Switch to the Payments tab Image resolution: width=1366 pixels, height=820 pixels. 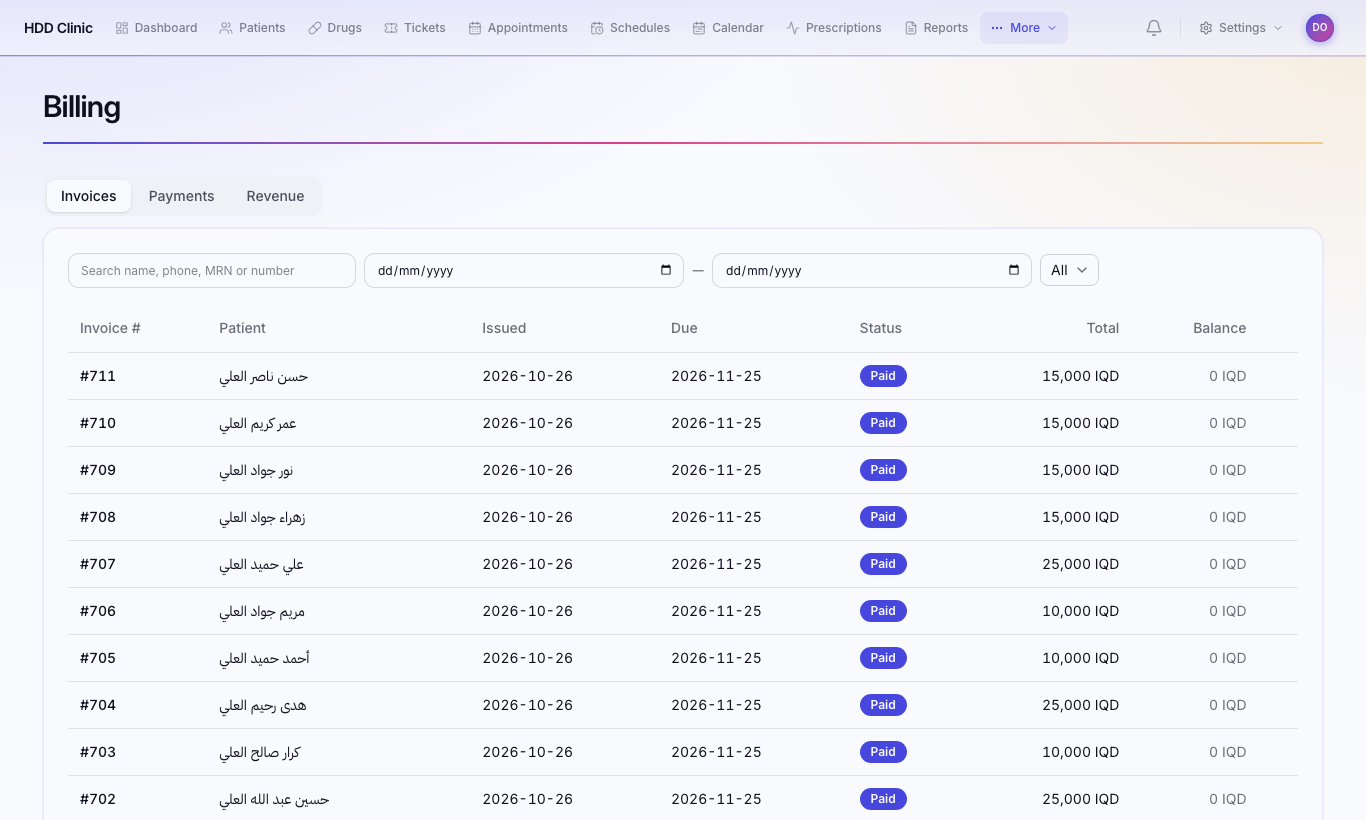pyautogui.click(x=181, y=196)
